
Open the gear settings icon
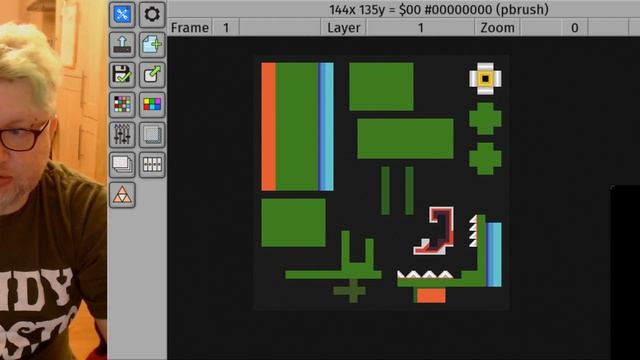click(152, 15)
